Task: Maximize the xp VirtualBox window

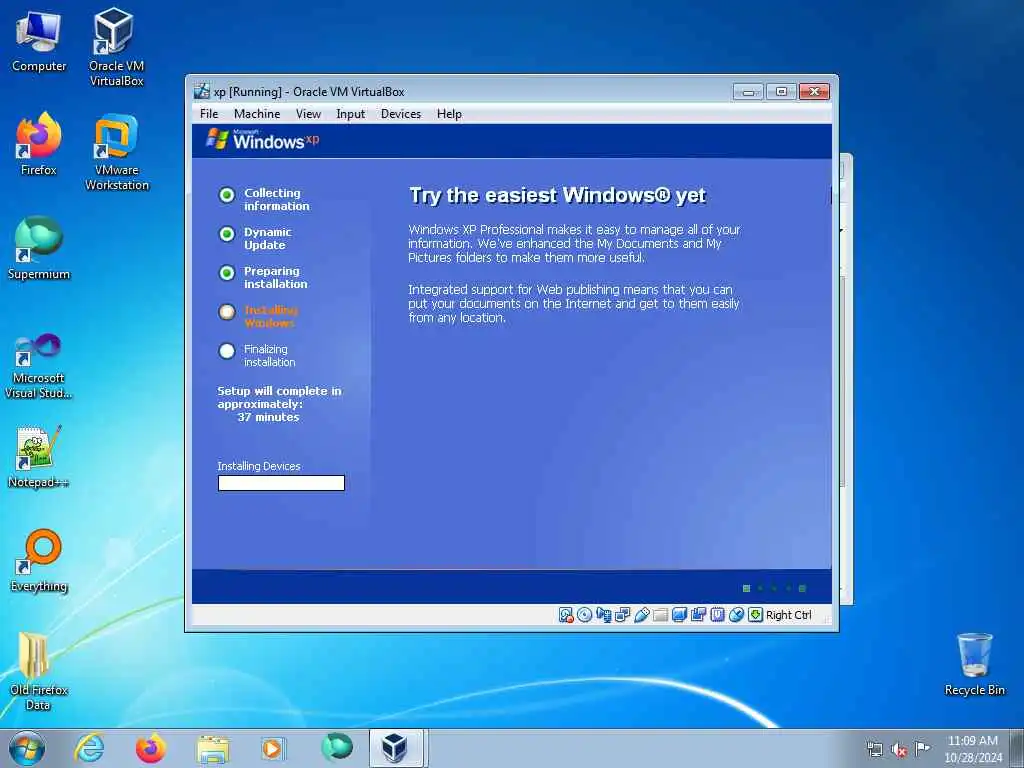Action: (x=781, y=92)
